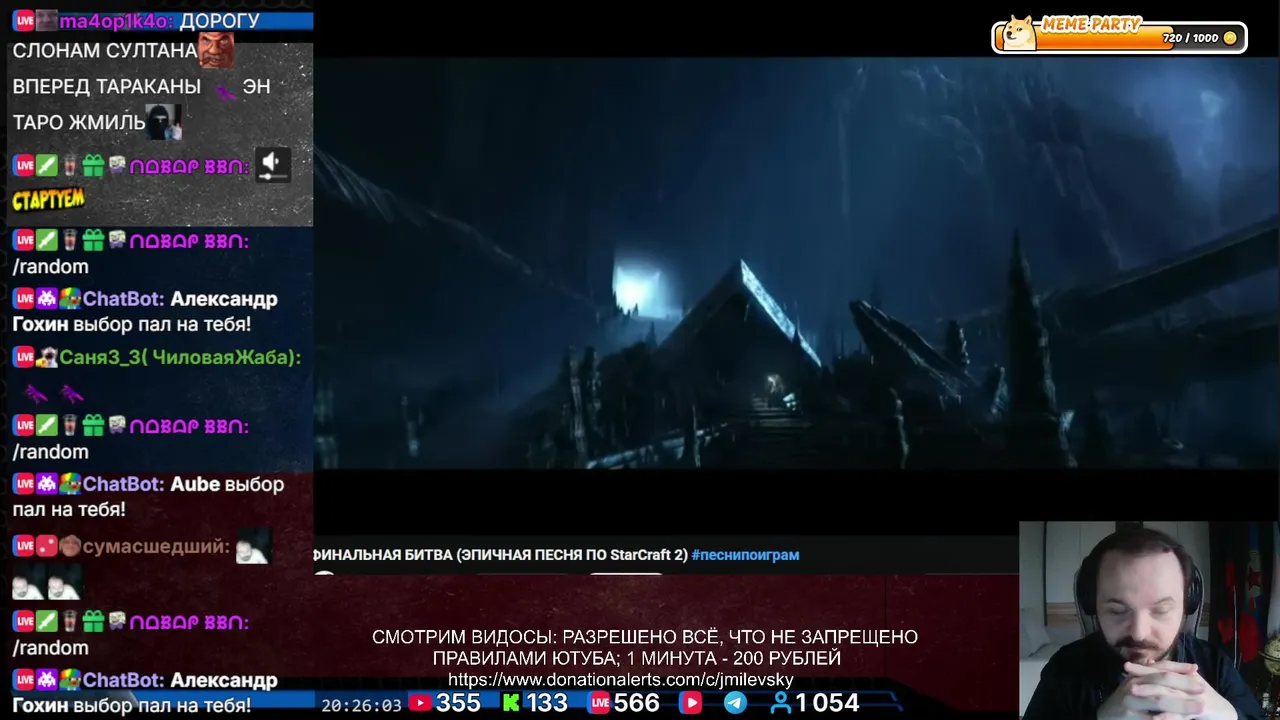This screenshot has width=1280, height=720.
Task: Click the total count 1 054
Action: 828,704
